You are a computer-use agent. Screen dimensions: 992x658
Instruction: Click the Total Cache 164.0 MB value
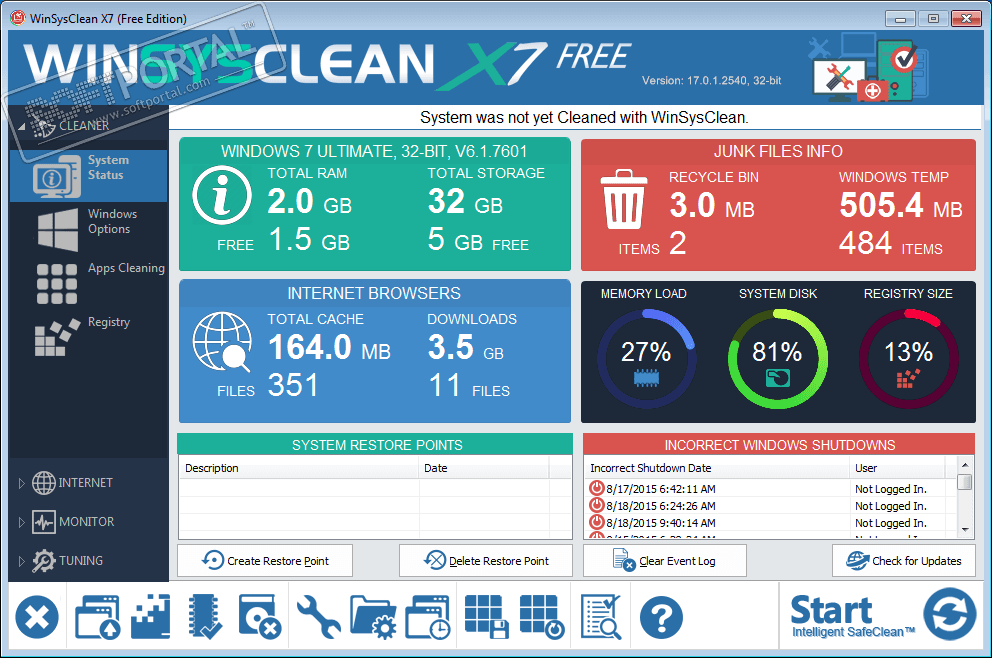tap(330, 347)
